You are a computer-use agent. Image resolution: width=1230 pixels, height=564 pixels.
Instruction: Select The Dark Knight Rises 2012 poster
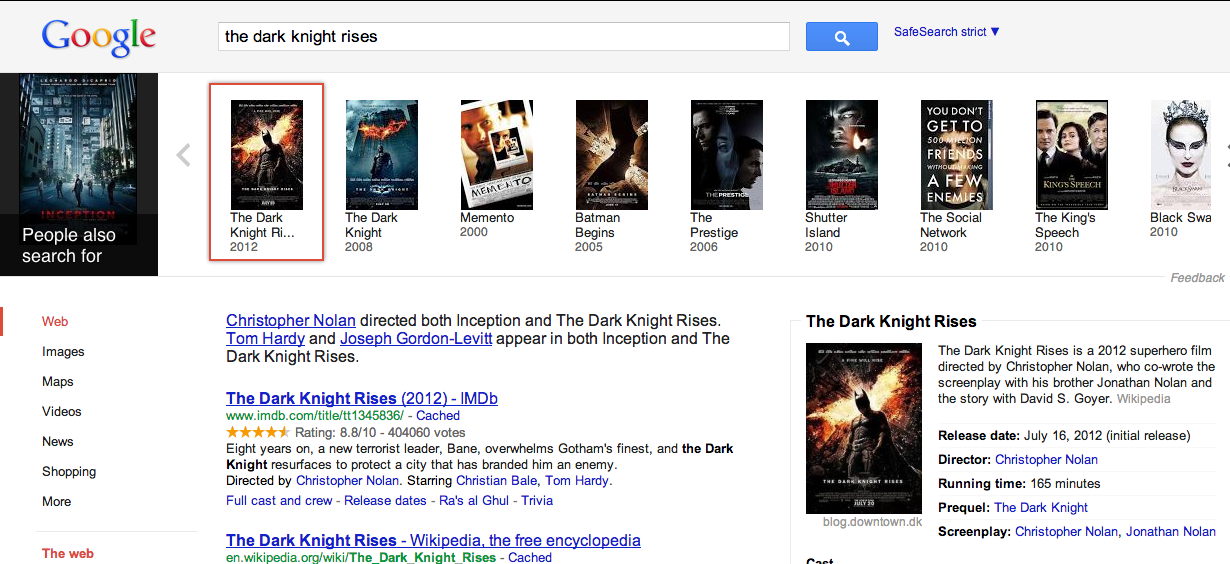266,155
